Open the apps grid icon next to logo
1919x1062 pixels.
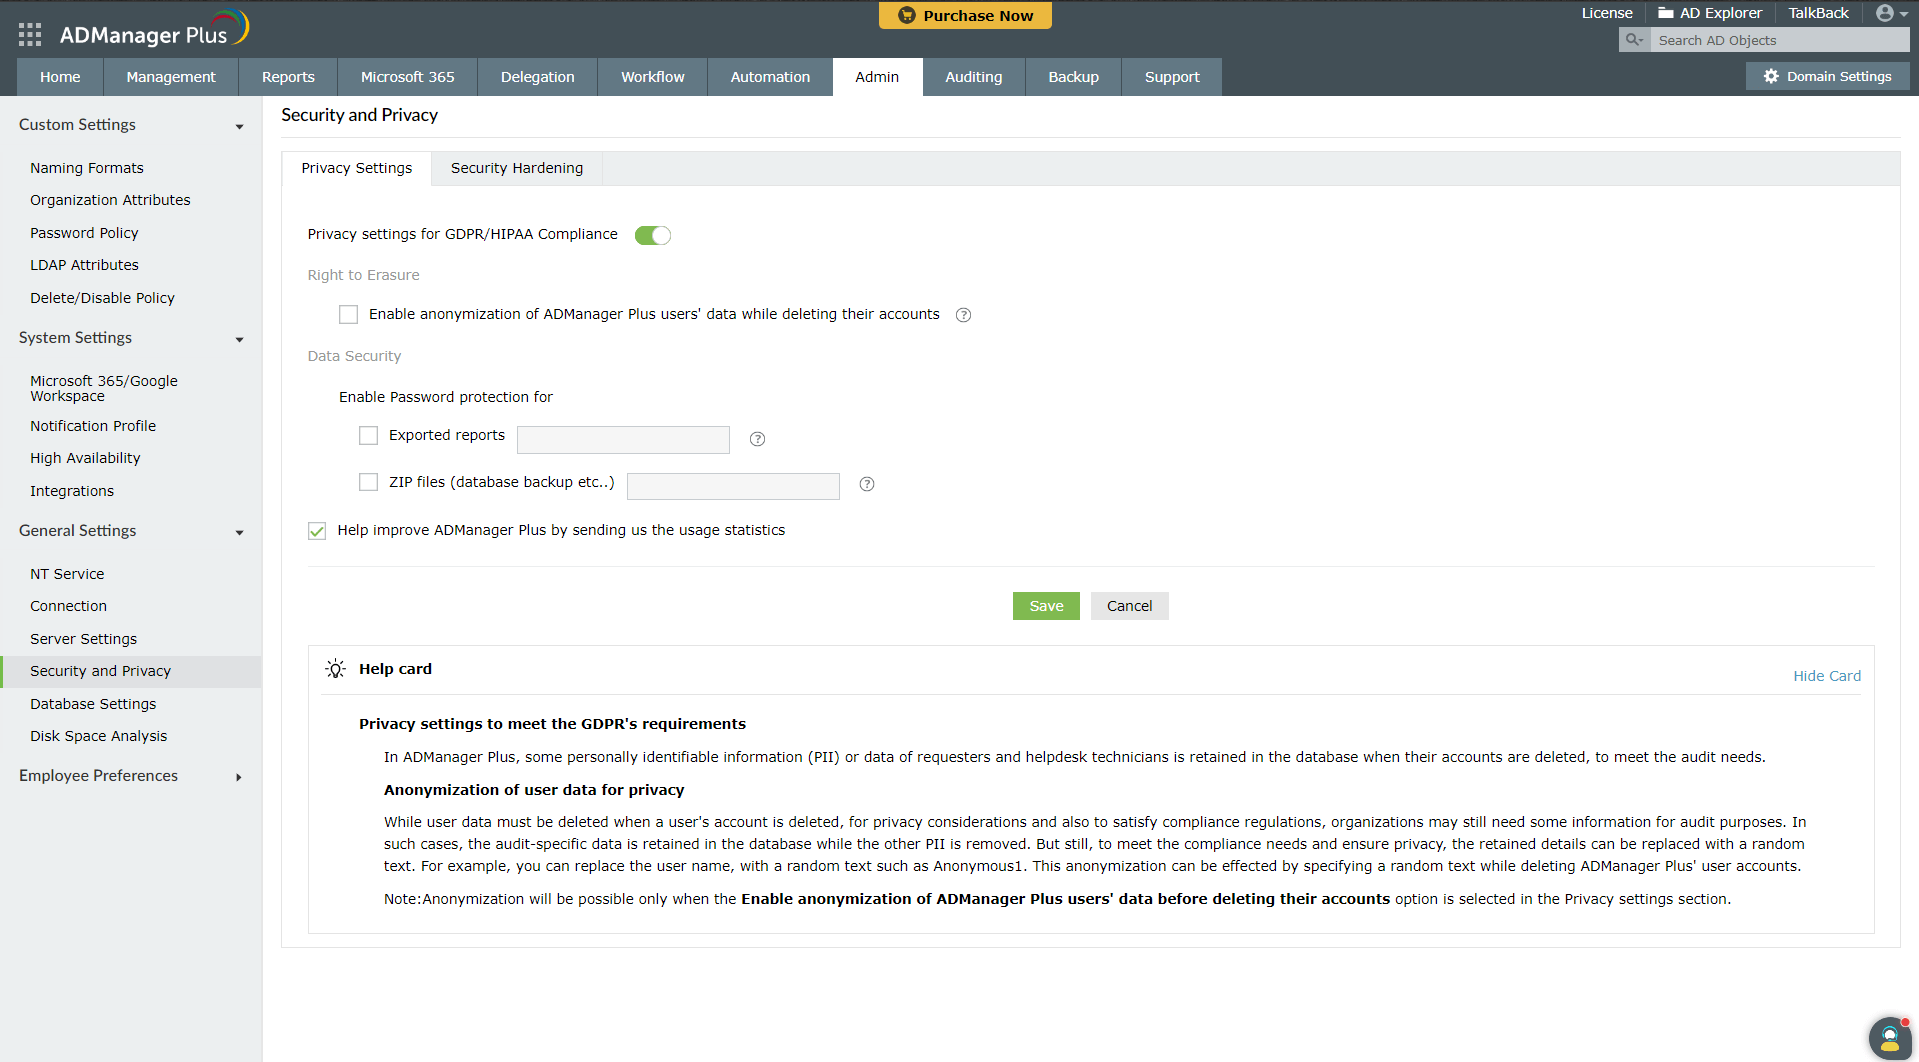click(x=29, y=33)
